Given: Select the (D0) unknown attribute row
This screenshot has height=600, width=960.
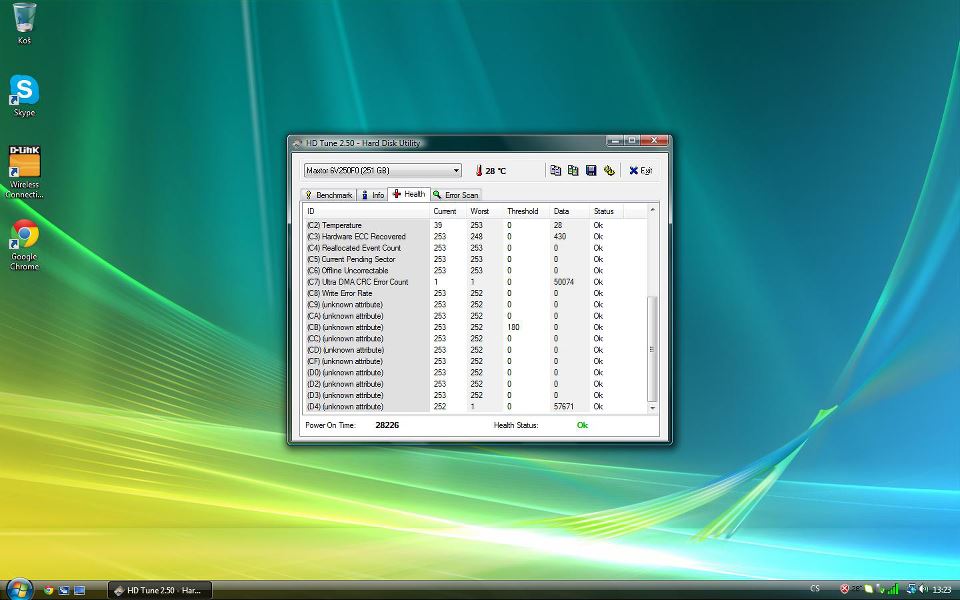Looking at the screenshot, I should [x=475, y=372].
